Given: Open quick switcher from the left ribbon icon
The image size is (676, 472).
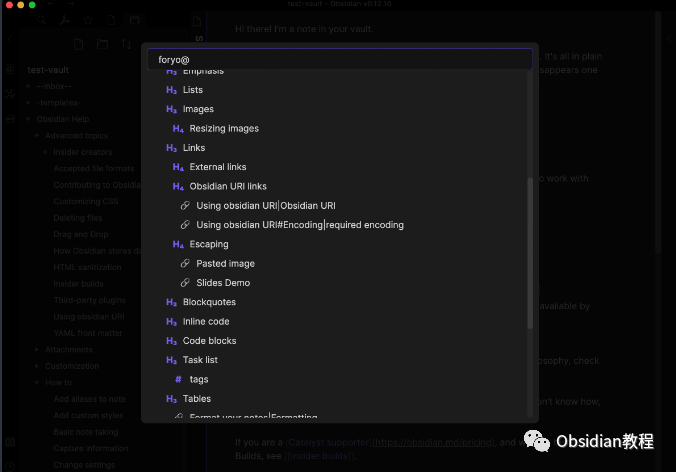Looking at the screenshot, I should (9, 69).
